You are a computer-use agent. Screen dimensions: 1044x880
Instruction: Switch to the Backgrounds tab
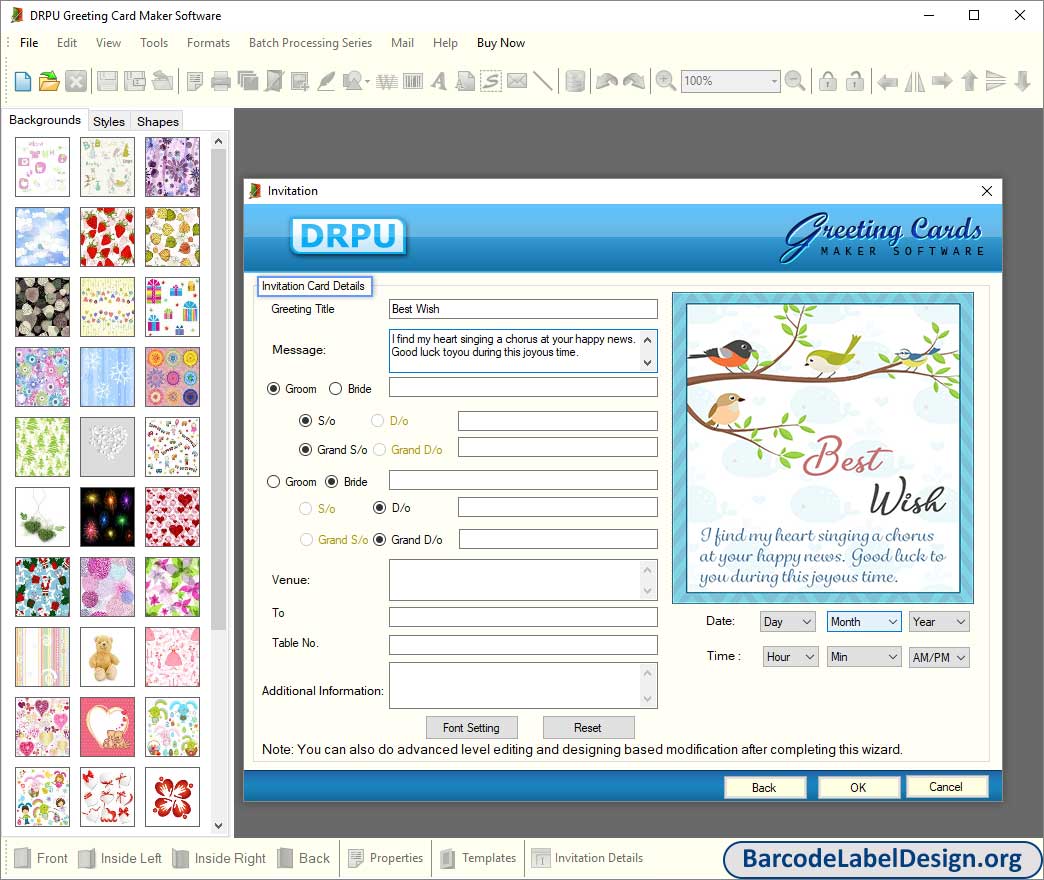(x=45, y=120)
